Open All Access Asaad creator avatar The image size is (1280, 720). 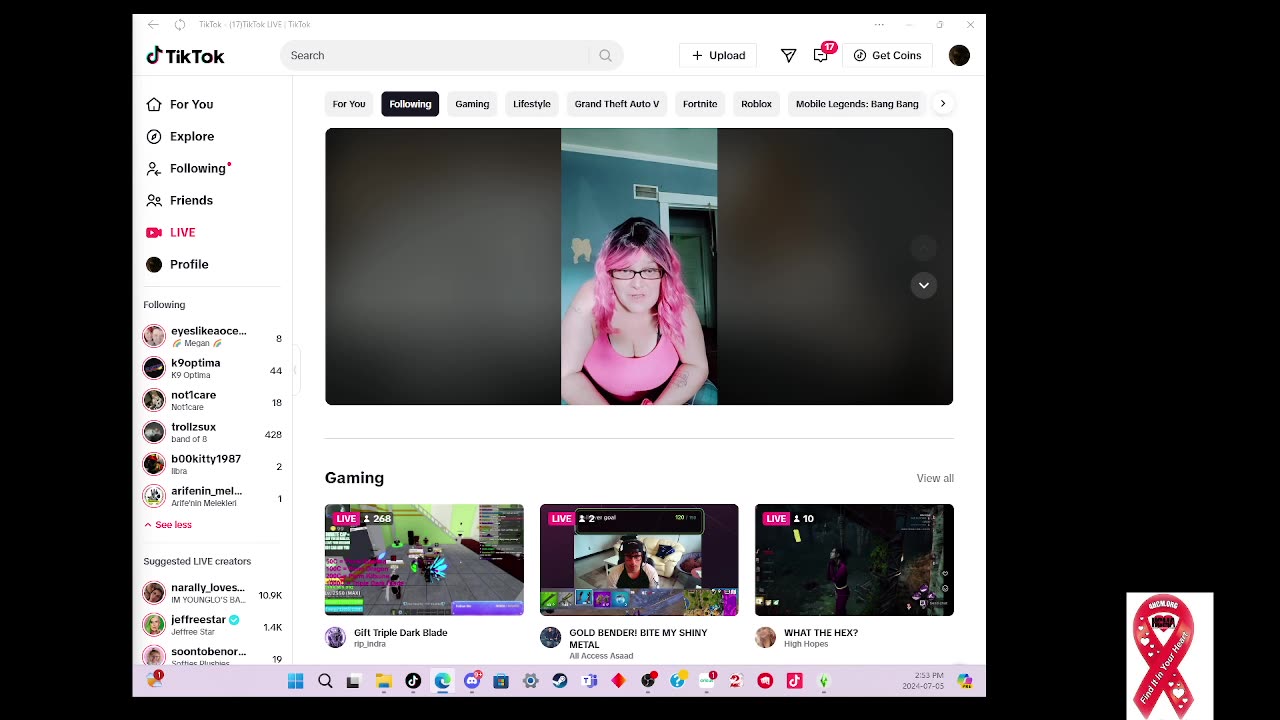550,637
